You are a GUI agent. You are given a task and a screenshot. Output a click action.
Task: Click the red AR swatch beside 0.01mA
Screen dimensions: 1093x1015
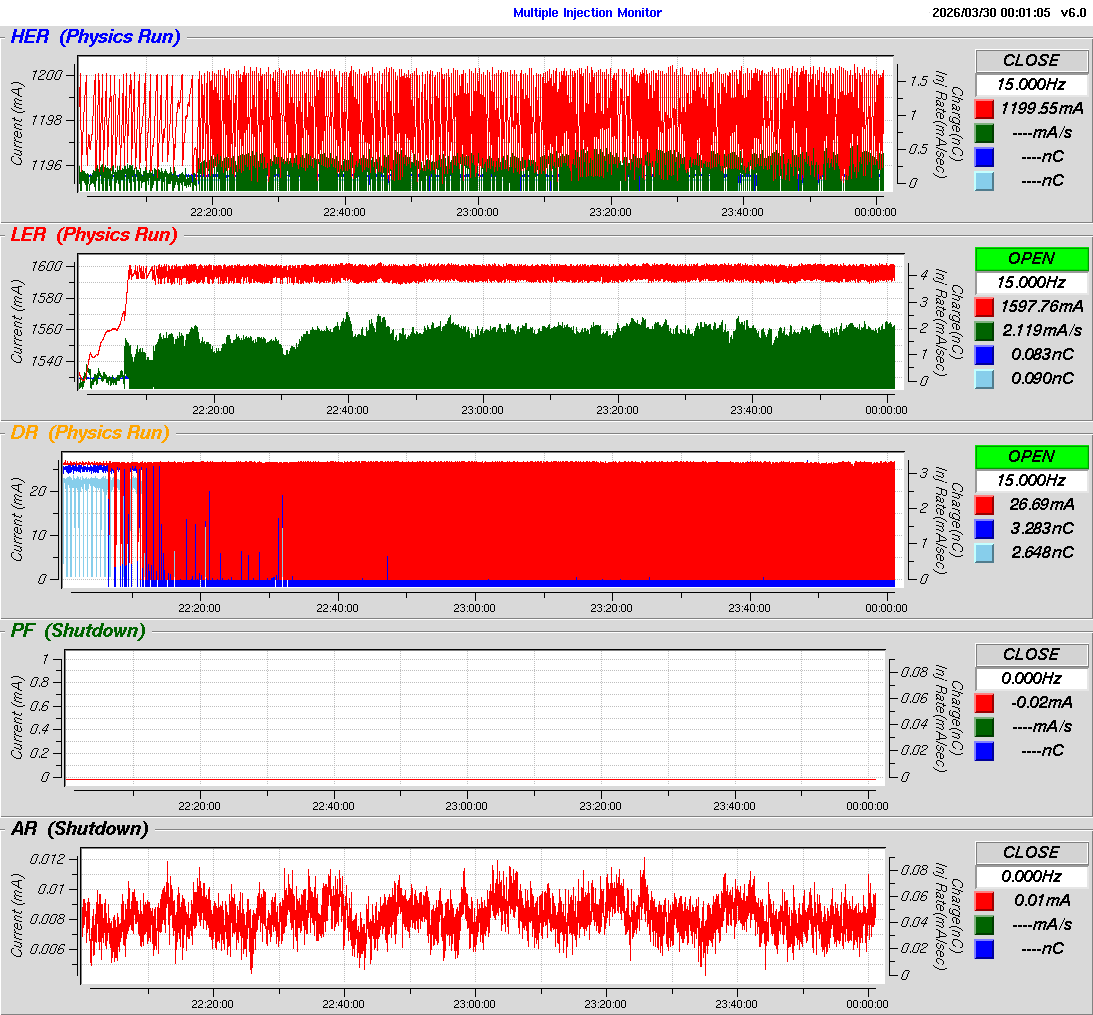point(984,900)
